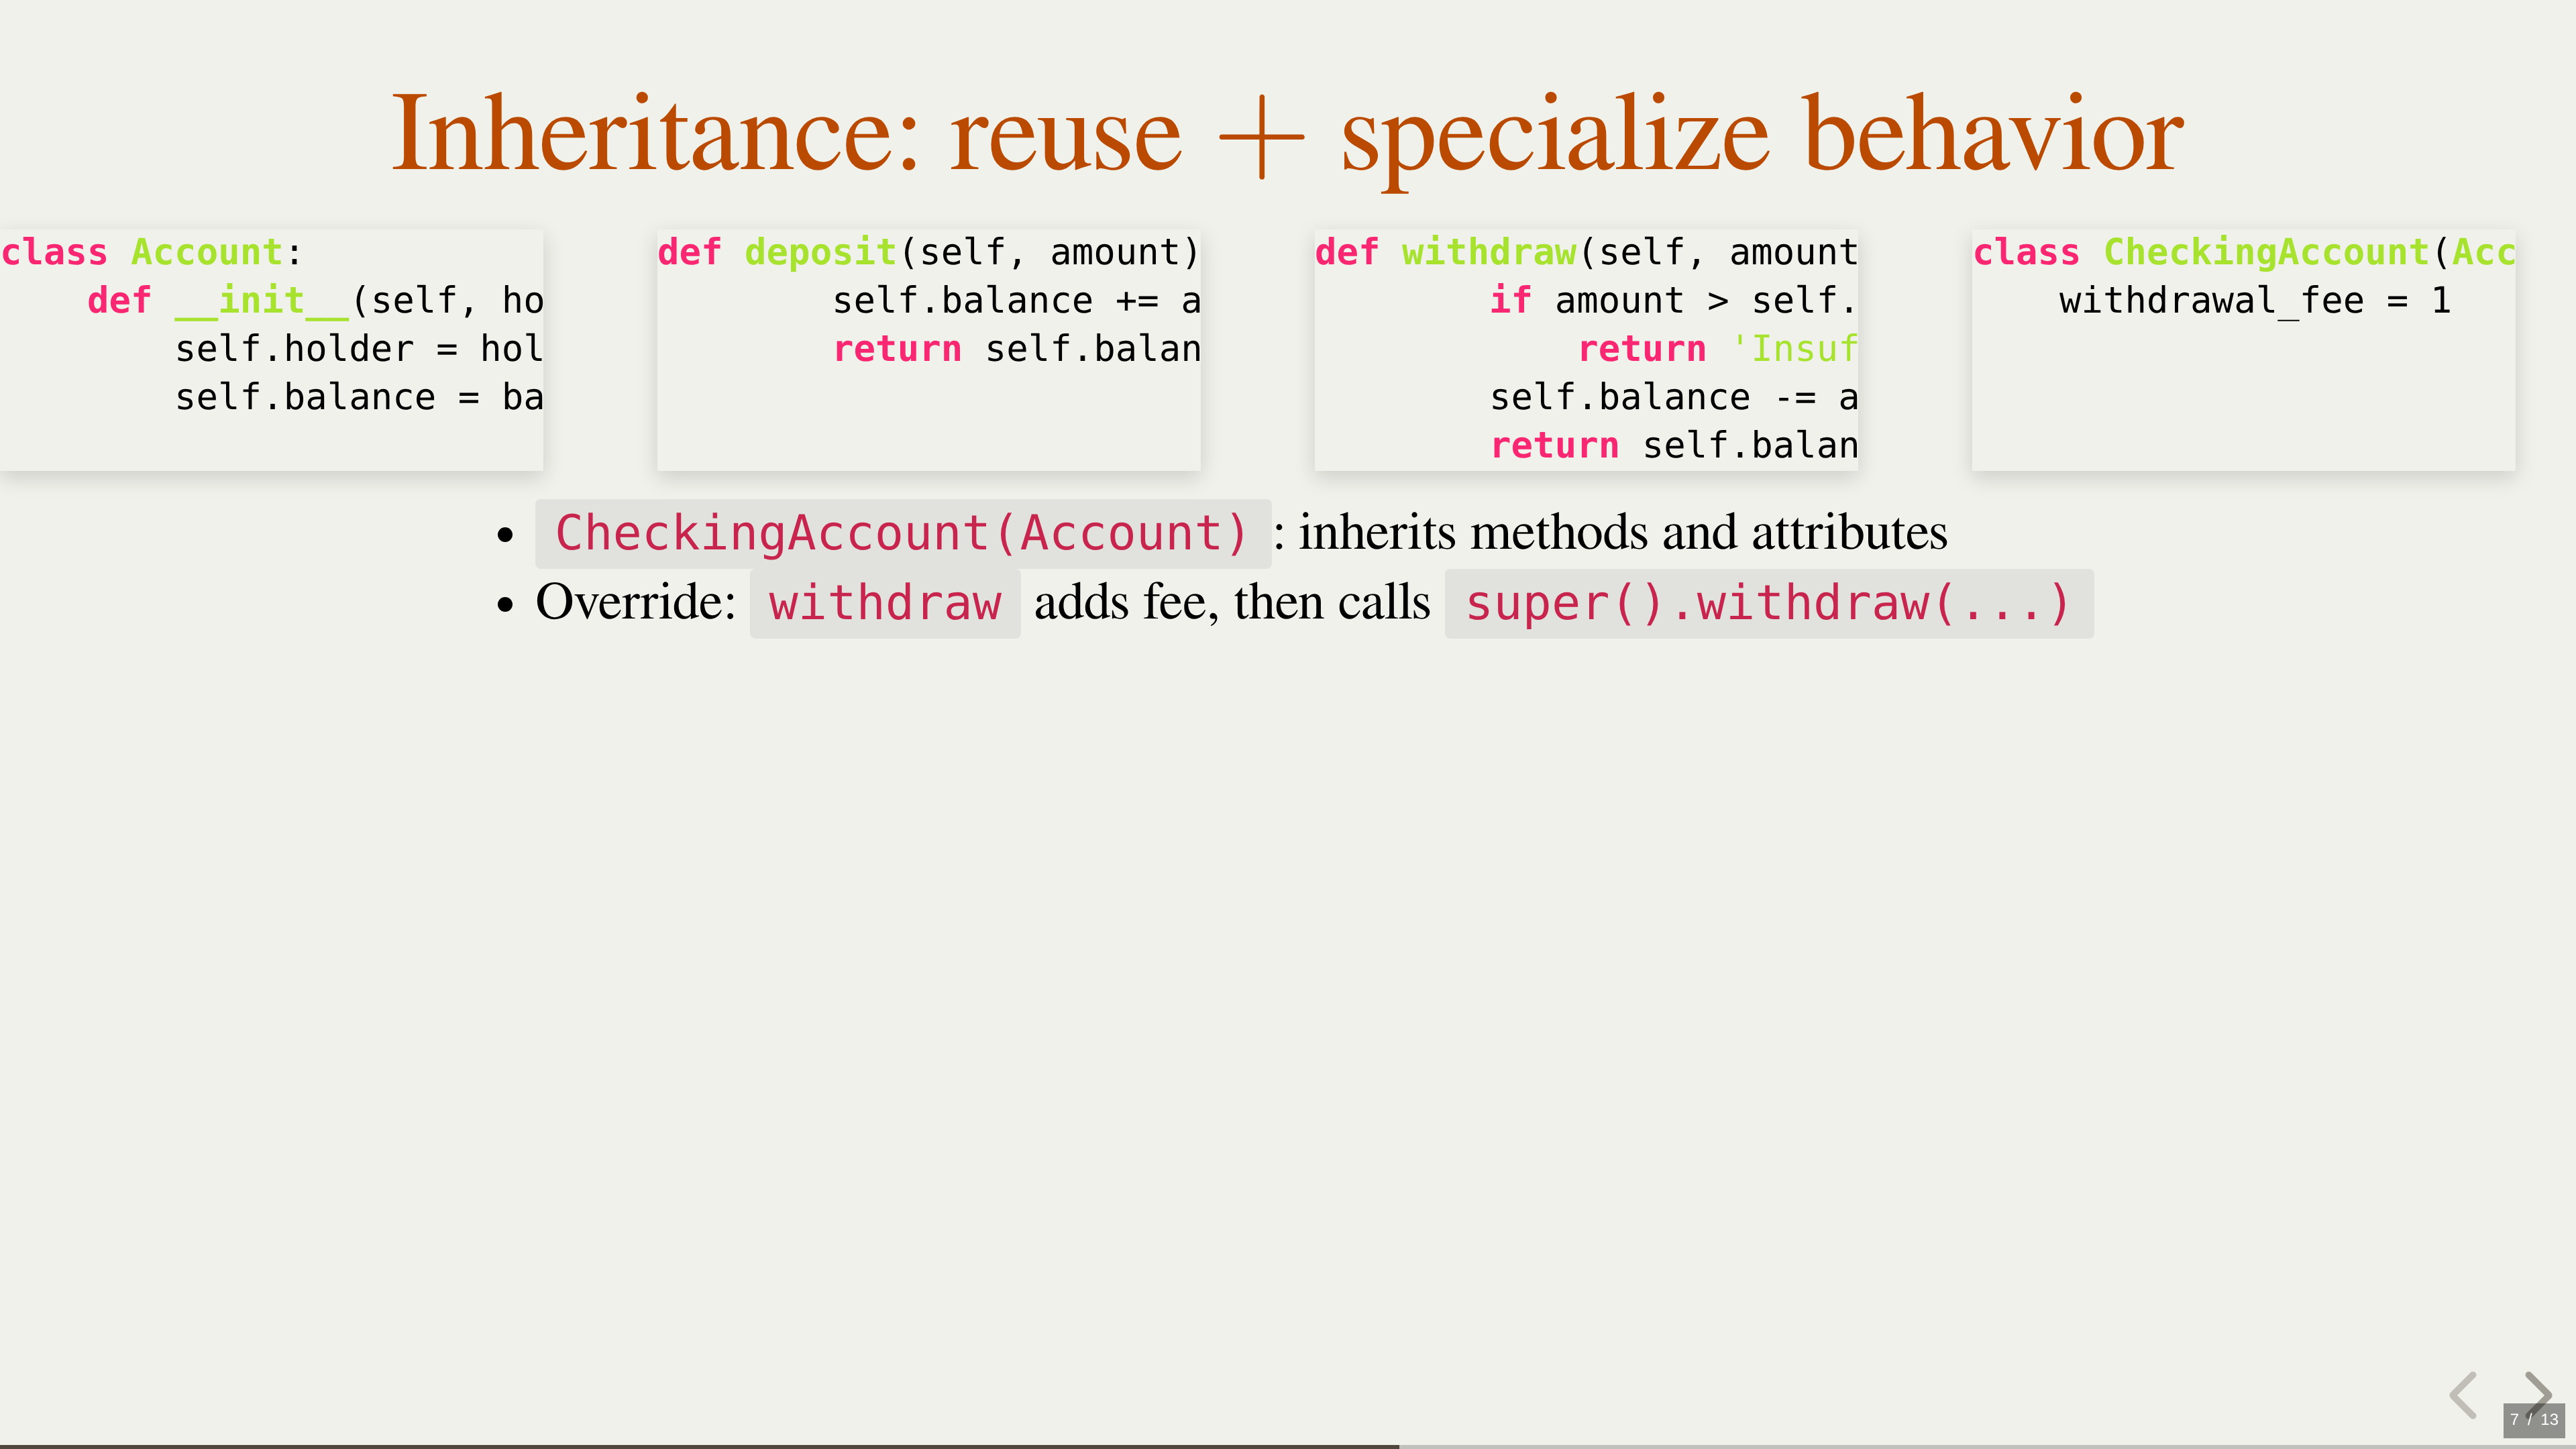The image size is (2576, 1449).
Task: Click the __init__ method definition line
Action: [x=315, y=301]
